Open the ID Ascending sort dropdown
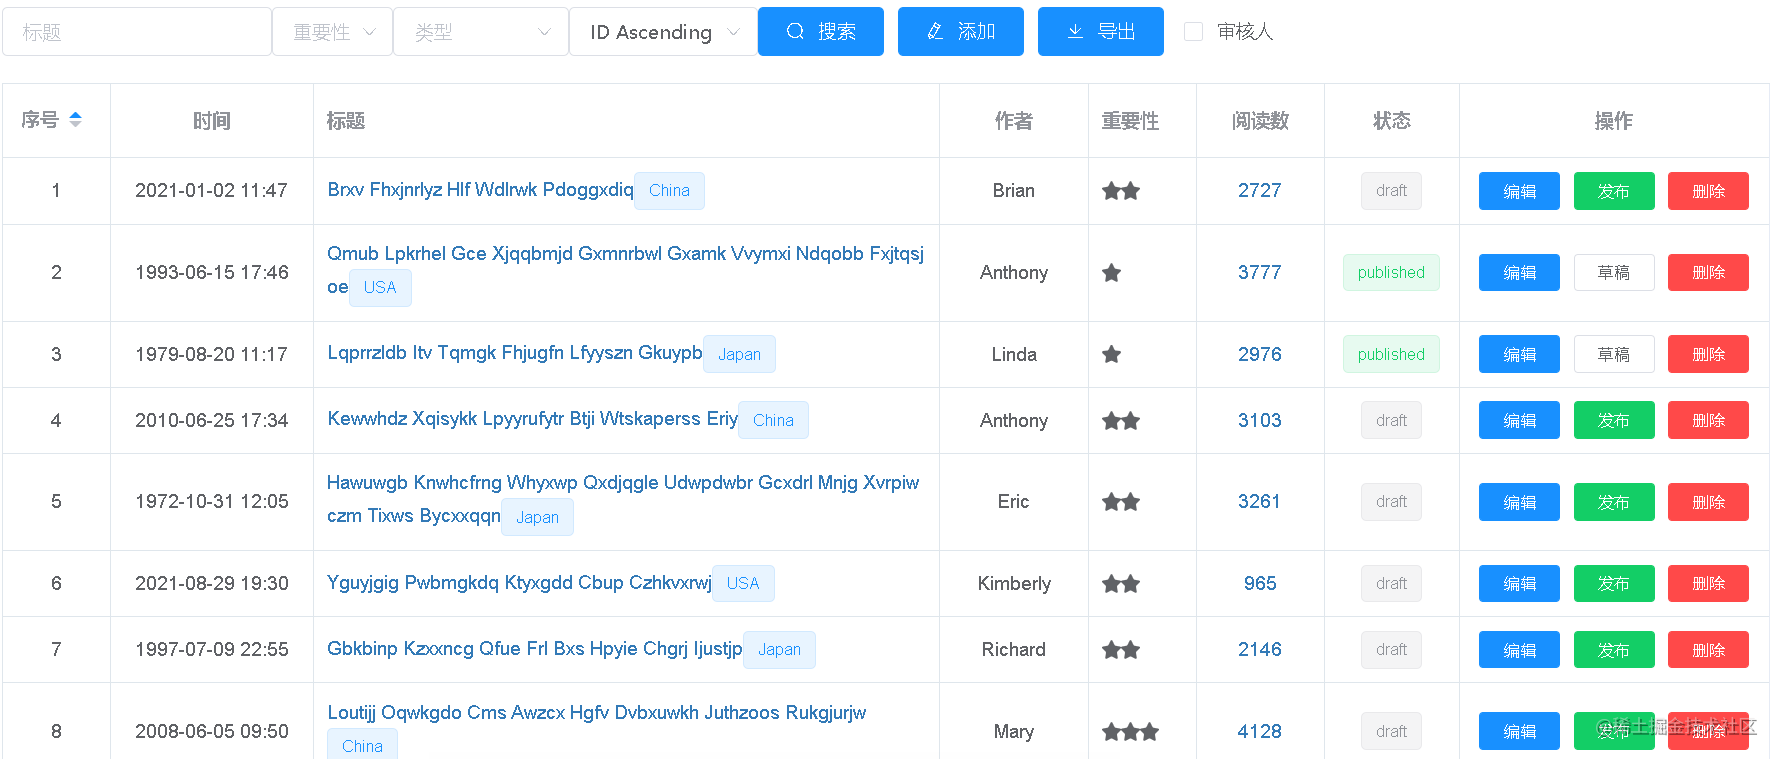Image resolution: width=1779 pixels, height=759 pixels. 663,32
